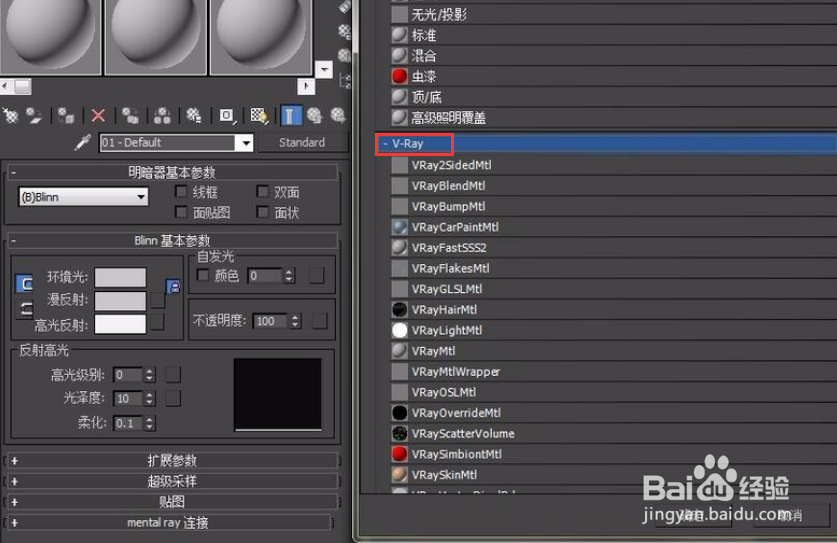Screen dimensions: 837x543
Task: Click the Make Unique icon
Action: tap(162, 115)
